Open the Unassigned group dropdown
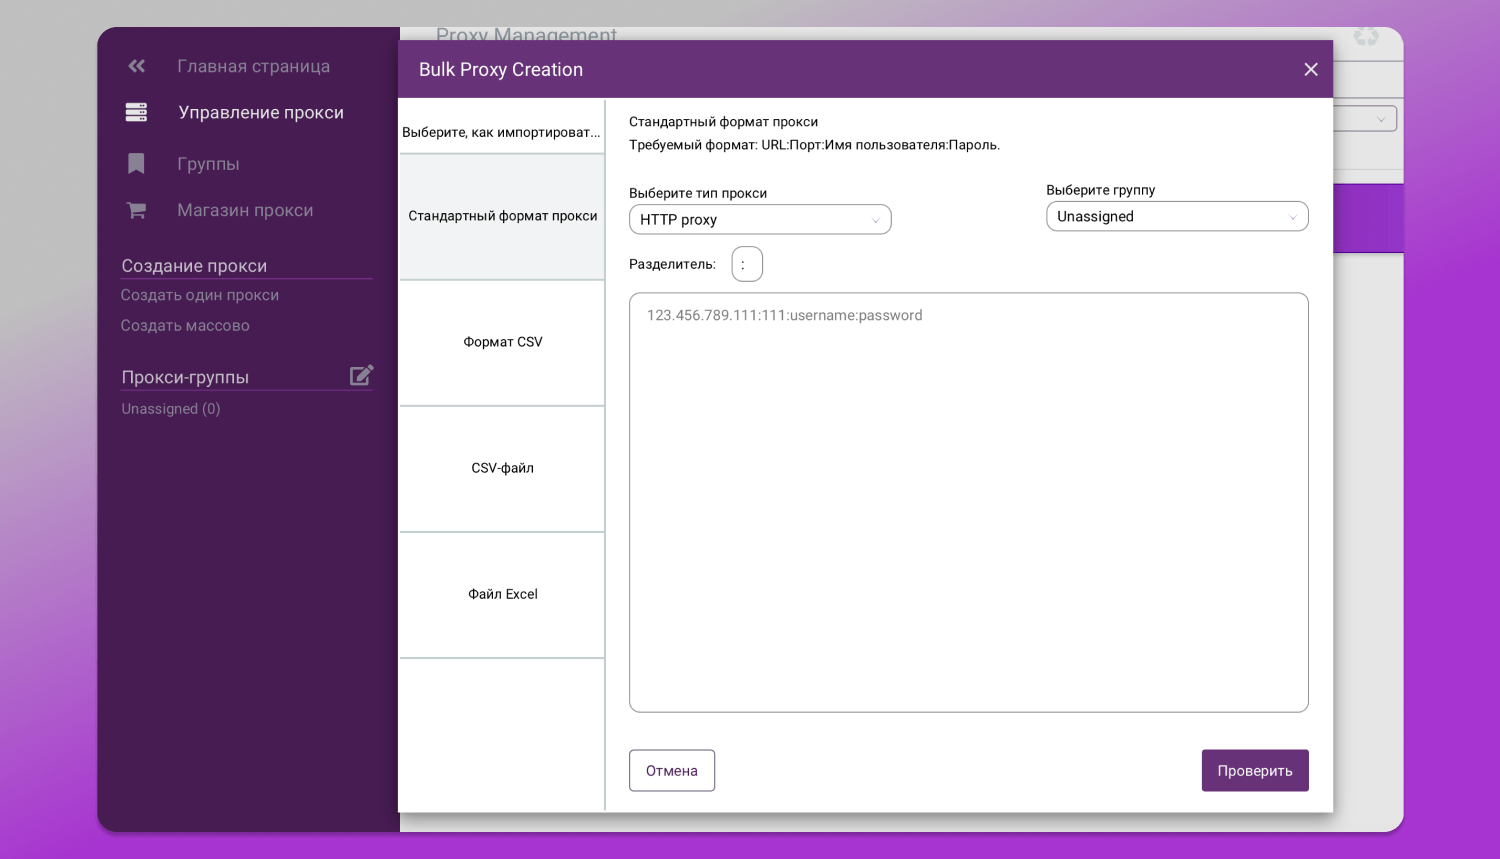This screenshot has width=1500, height=859. 1177,217
